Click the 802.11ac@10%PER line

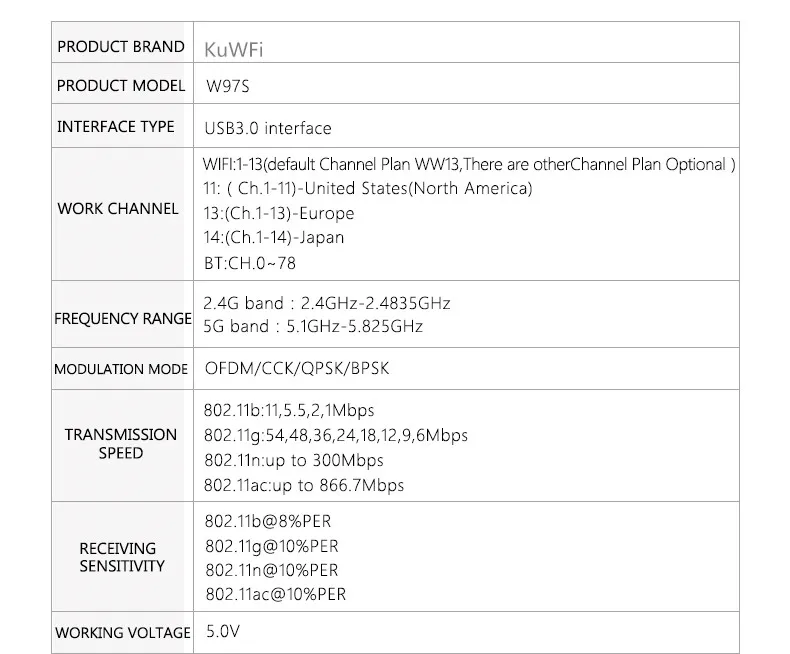click(276, 595)
